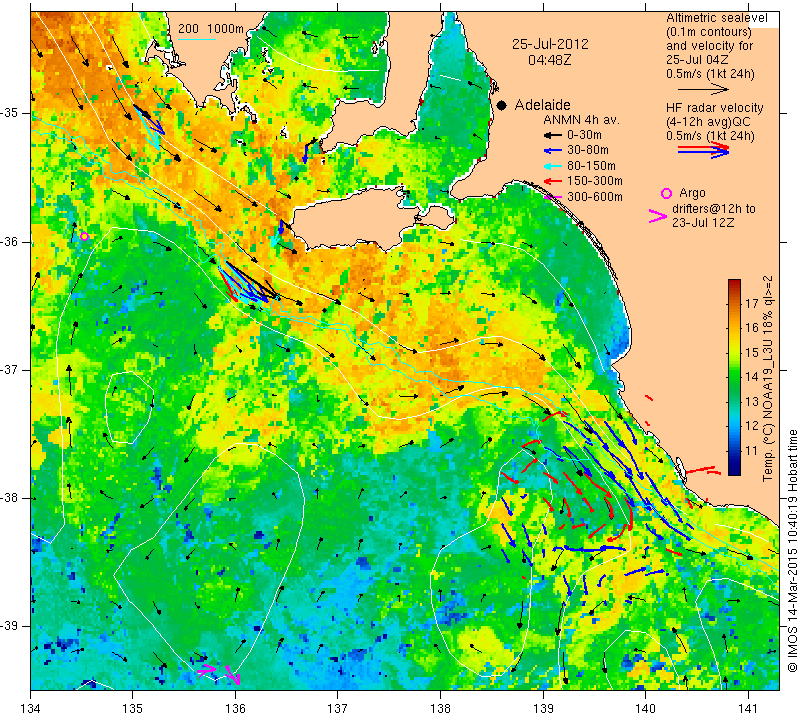Click the HF radar red-blue scale arrow
800x720 pixels.
[703, 150]
